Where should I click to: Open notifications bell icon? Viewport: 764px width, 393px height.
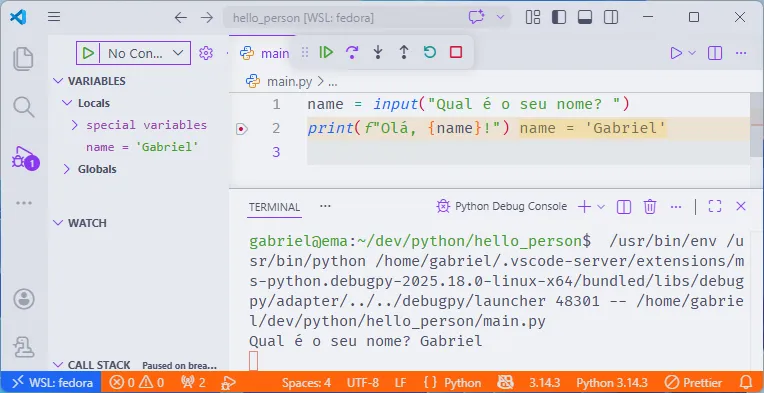(745, 382)
